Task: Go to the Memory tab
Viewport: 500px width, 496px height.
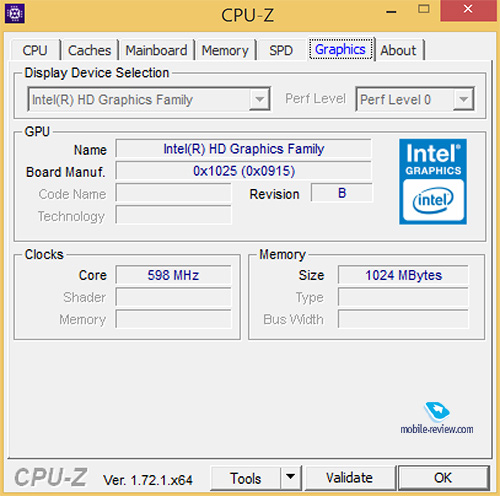Action: point(225,51)
